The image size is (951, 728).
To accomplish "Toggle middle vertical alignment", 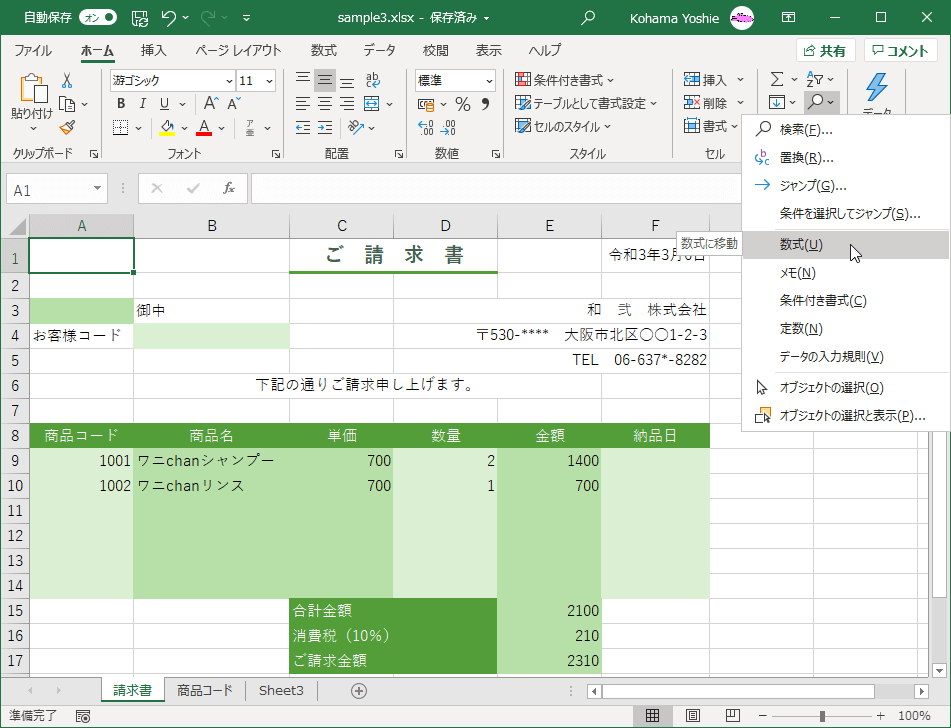I will click(x=324, y=79).
